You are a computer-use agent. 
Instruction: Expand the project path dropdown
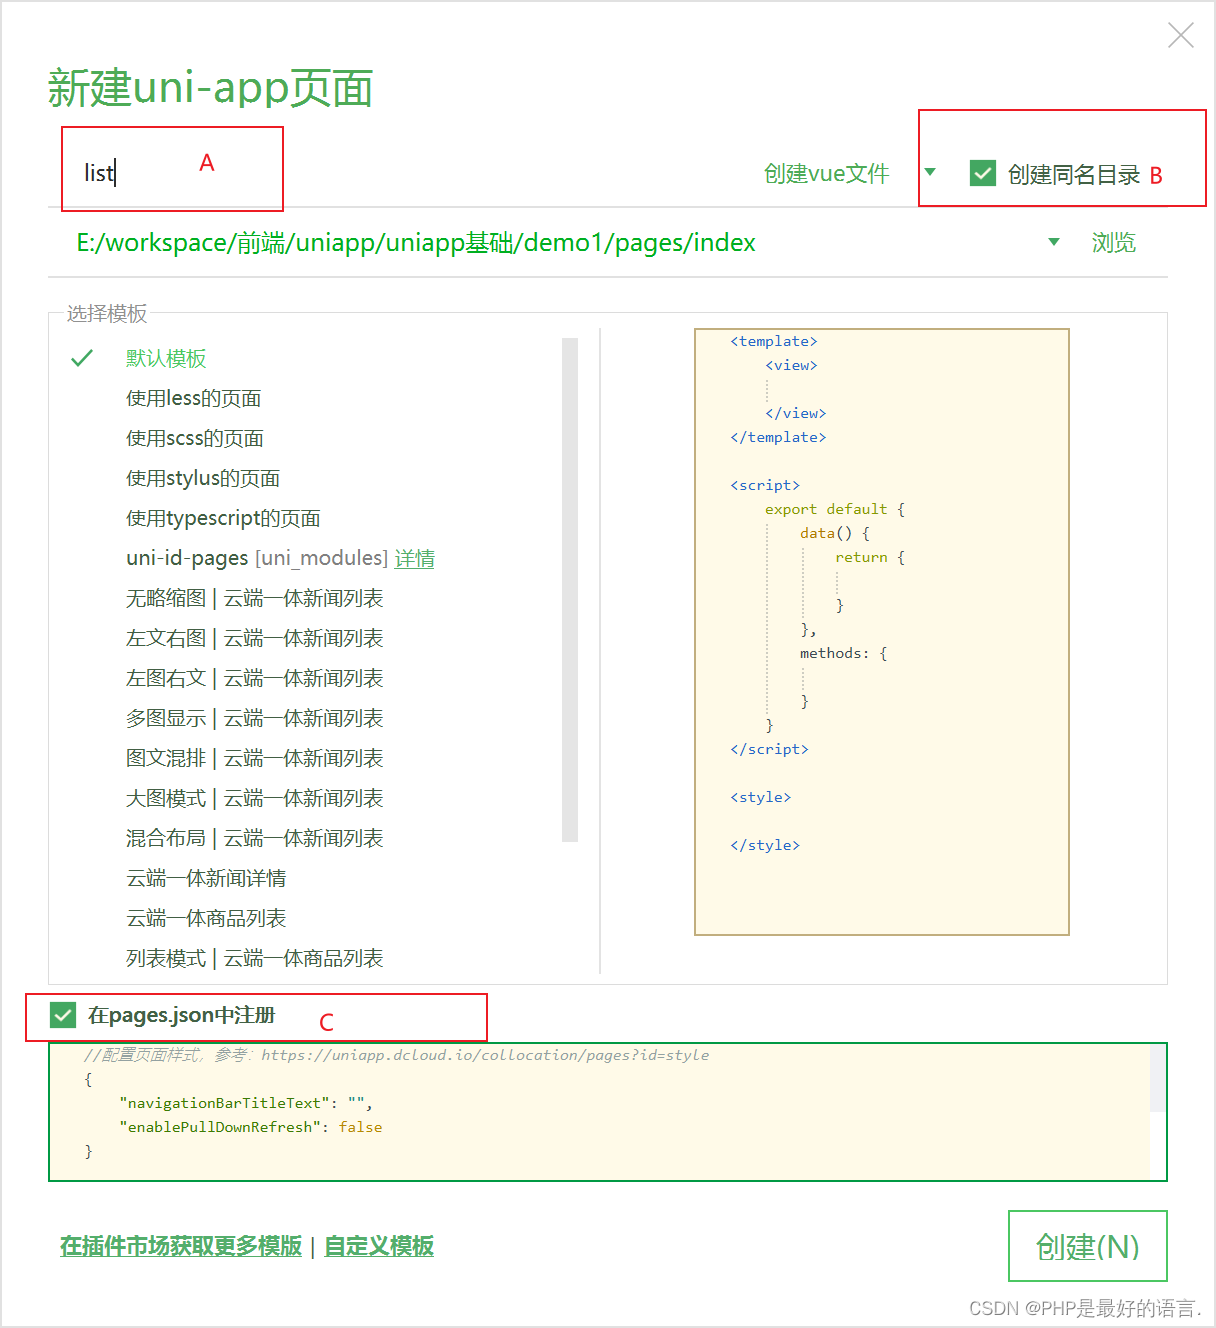click(x=1053, y=241)
